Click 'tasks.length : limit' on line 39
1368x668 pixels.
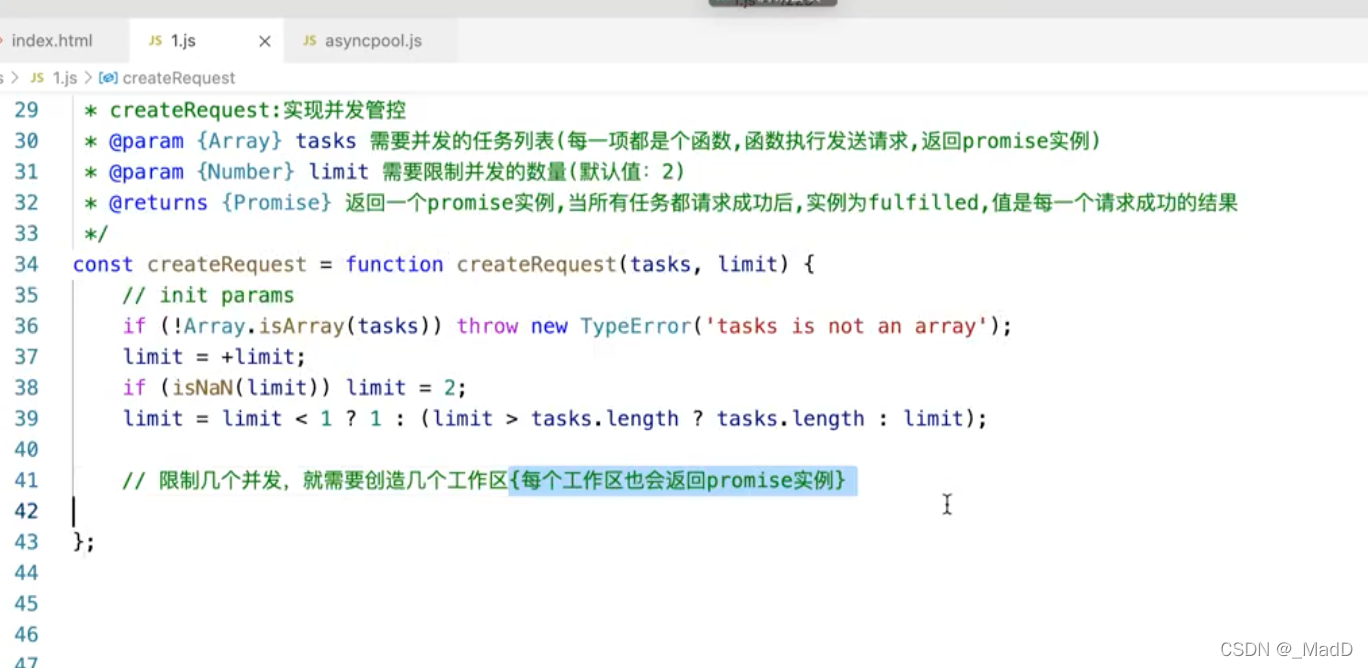coord(838,419)
